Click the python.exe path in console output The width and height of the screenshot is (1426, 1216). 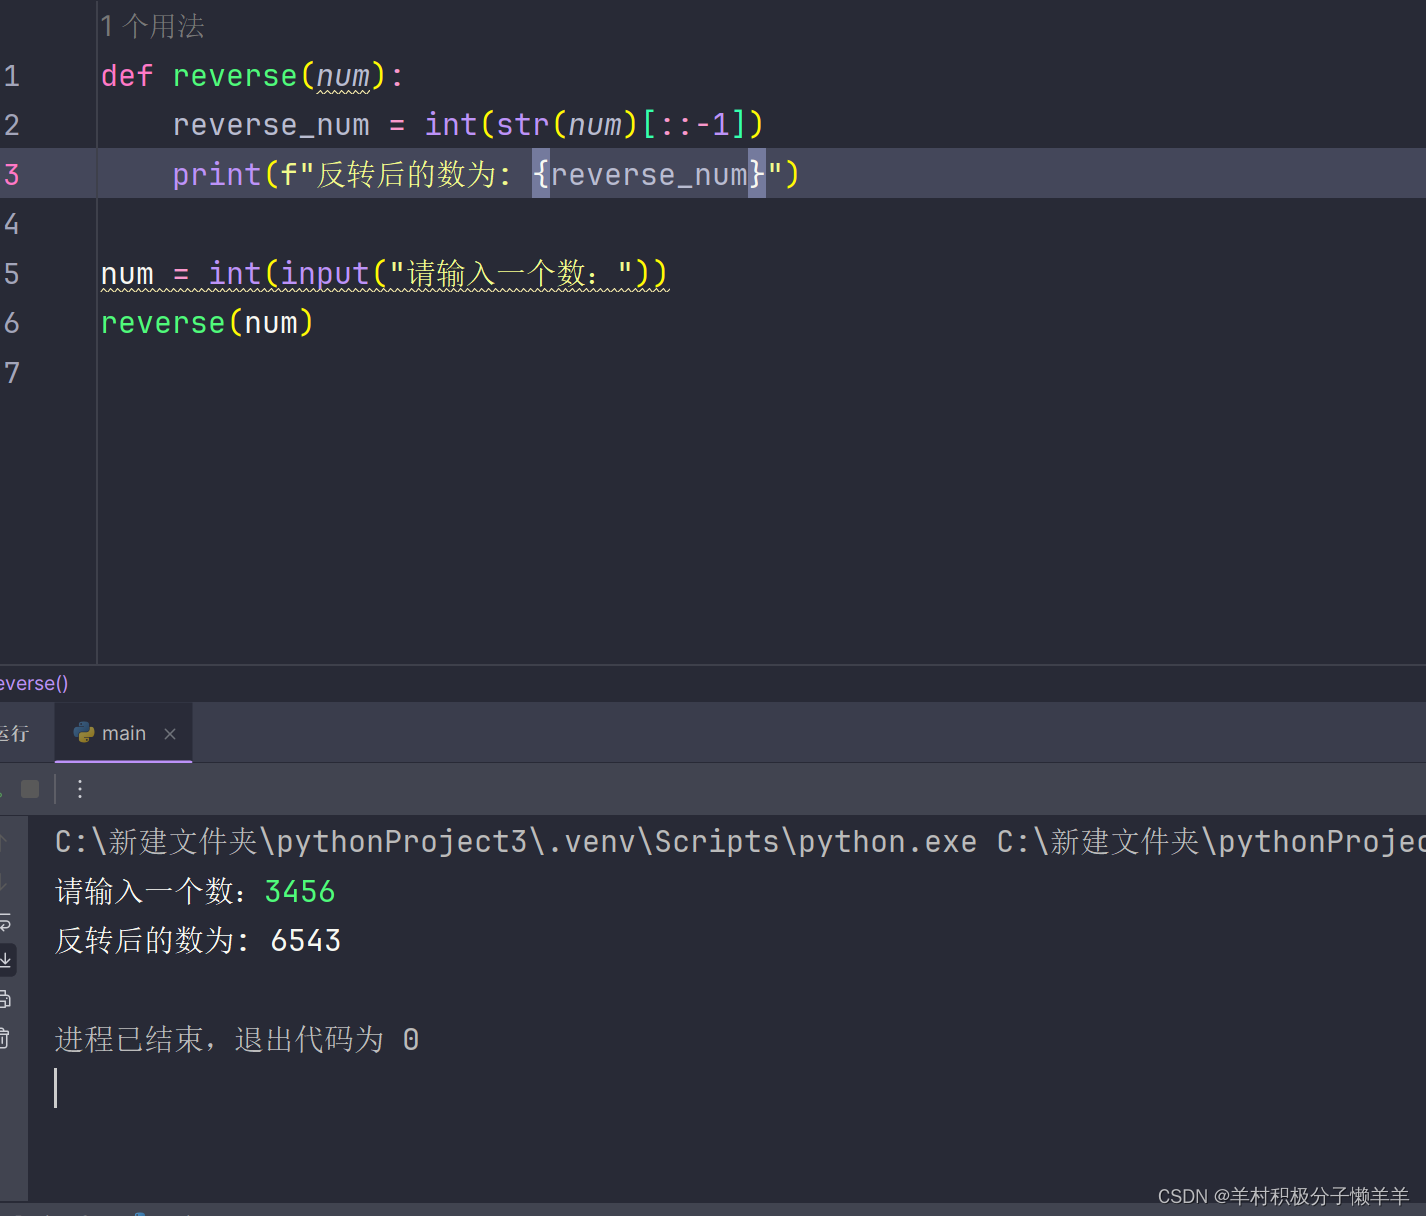coord(516,842)
